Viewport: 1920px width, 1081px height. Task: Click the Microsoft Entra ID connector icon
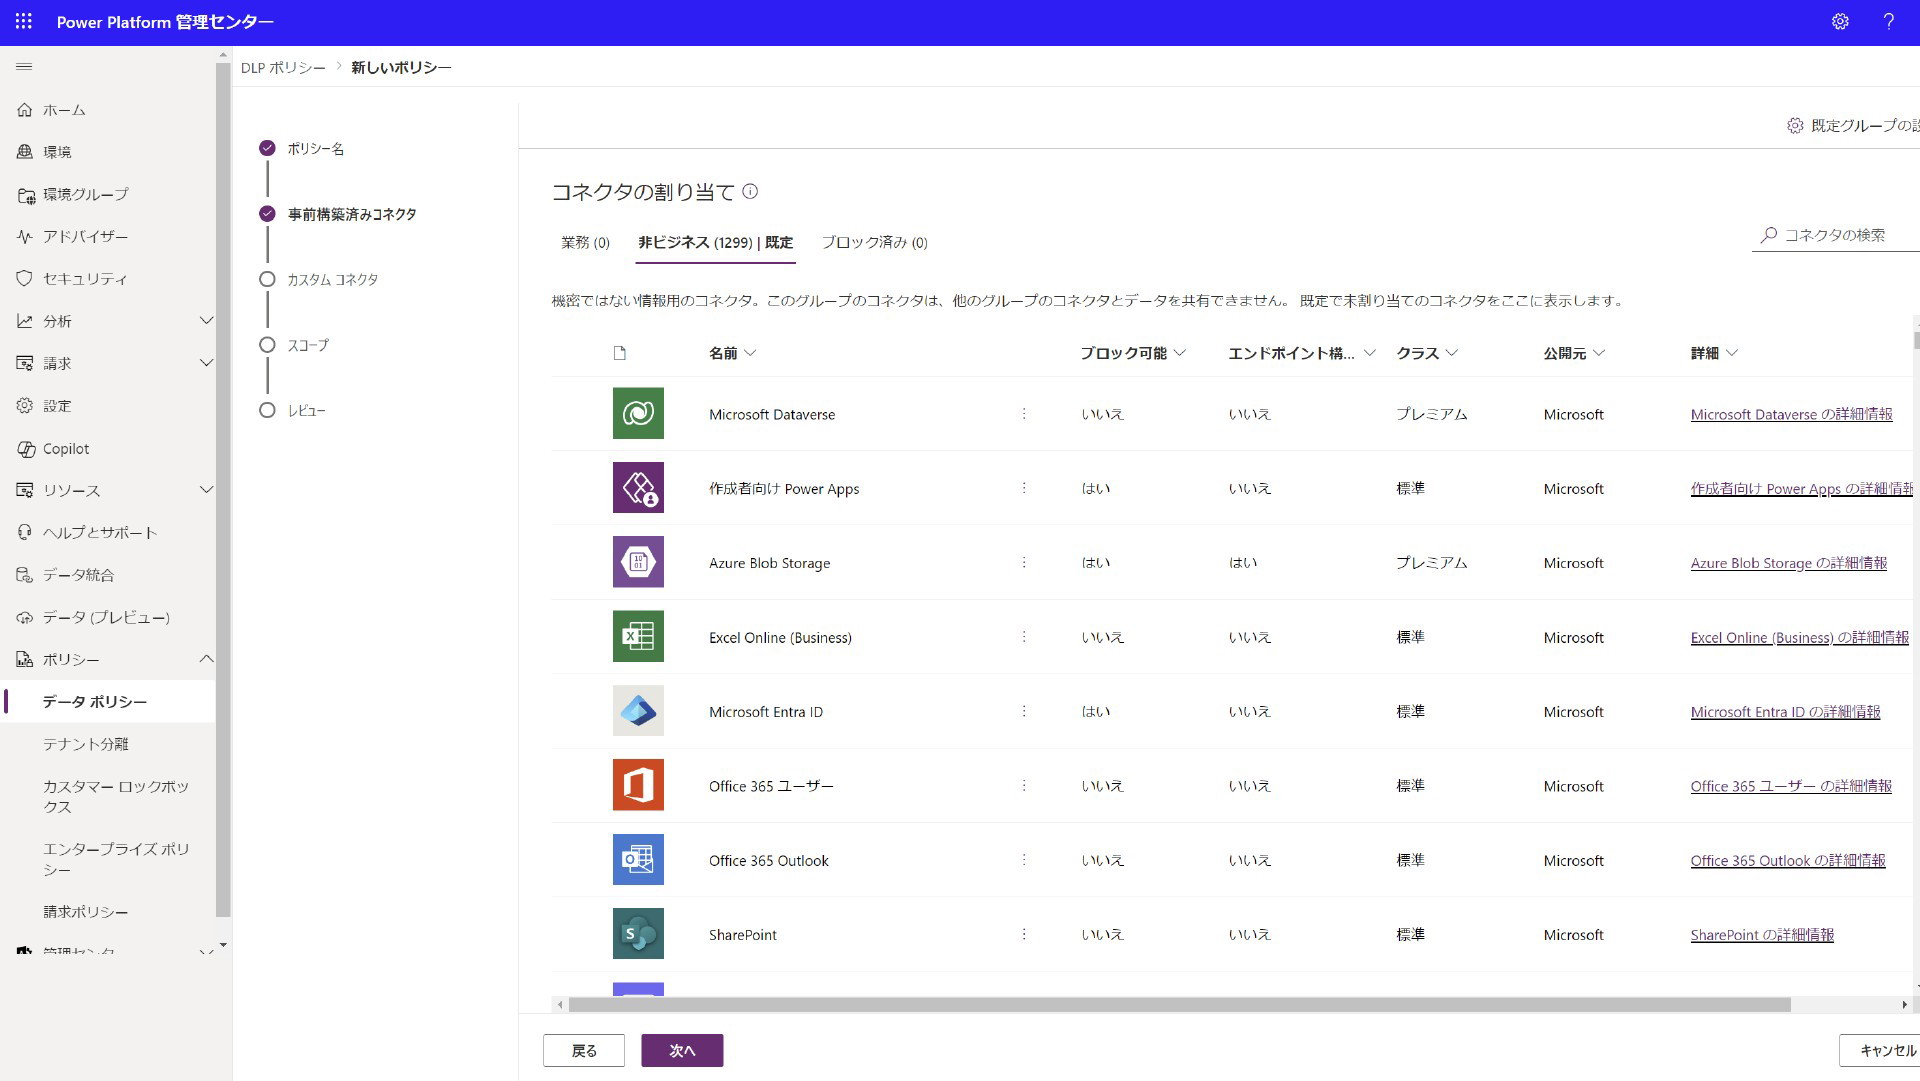click(x=638, y=711)
